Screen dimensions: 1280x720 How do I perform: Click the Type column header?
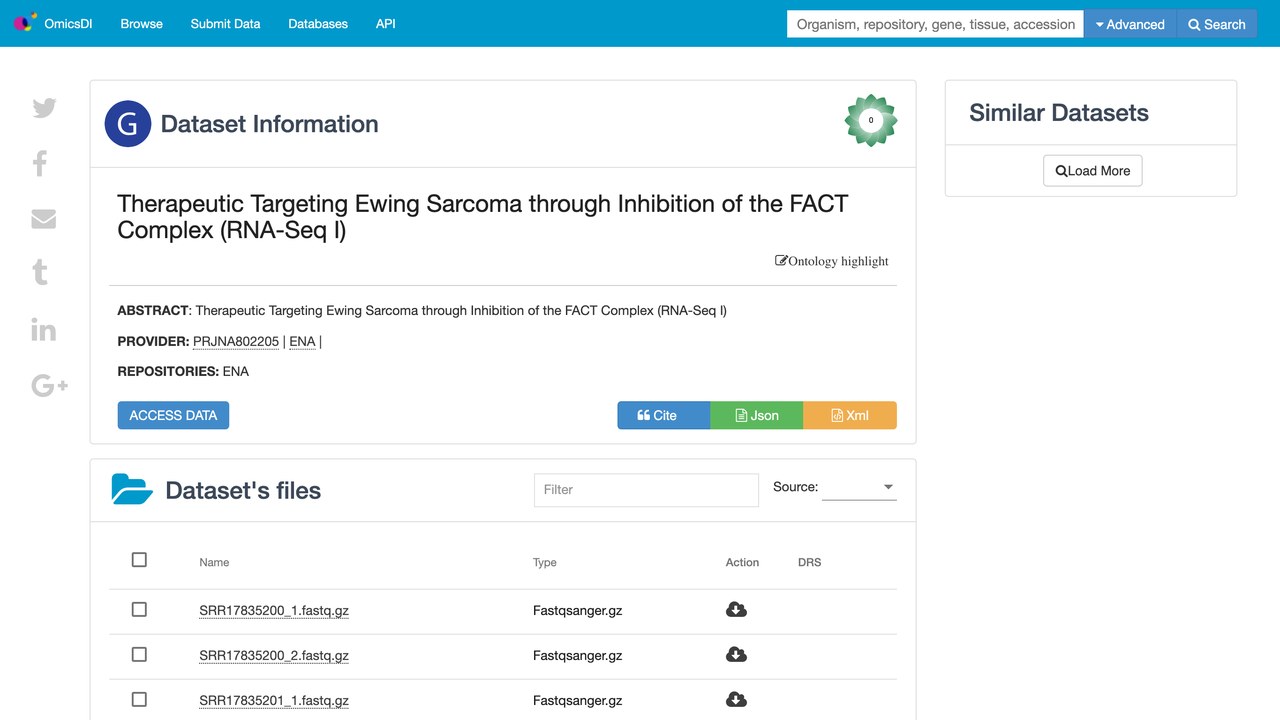click(545, 563)
